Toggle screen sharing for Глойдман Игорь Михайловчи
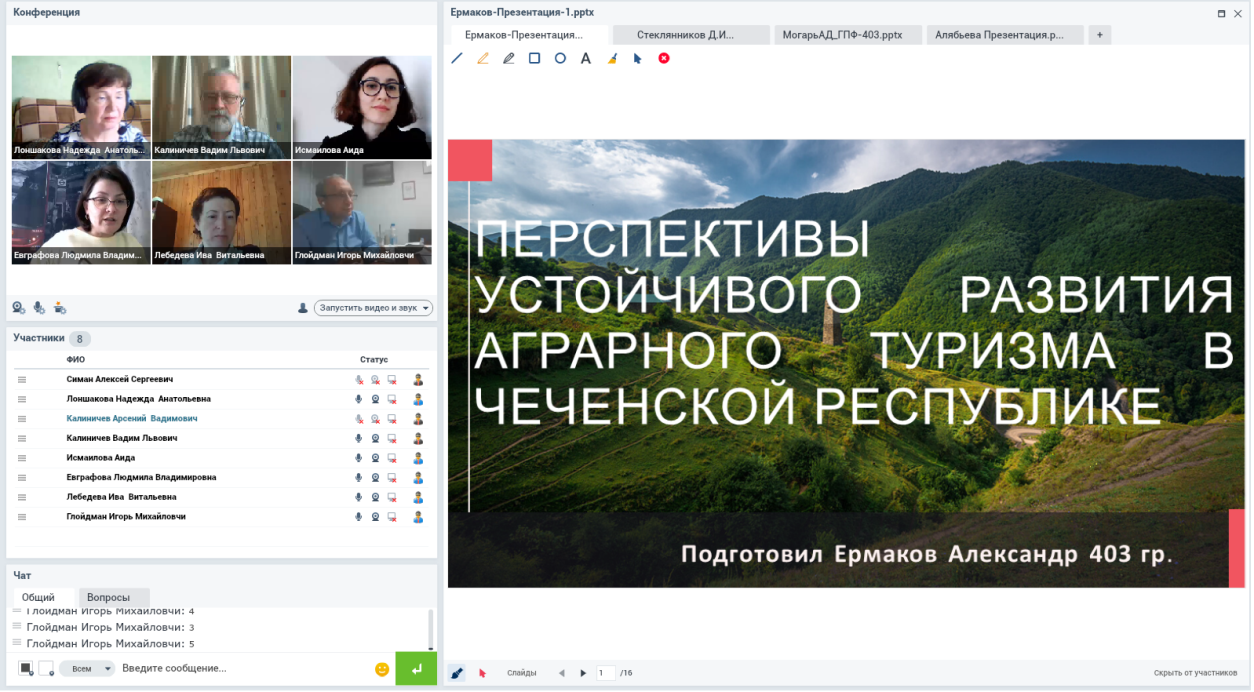Screen dimensions: 1254x692 point(392,517)
